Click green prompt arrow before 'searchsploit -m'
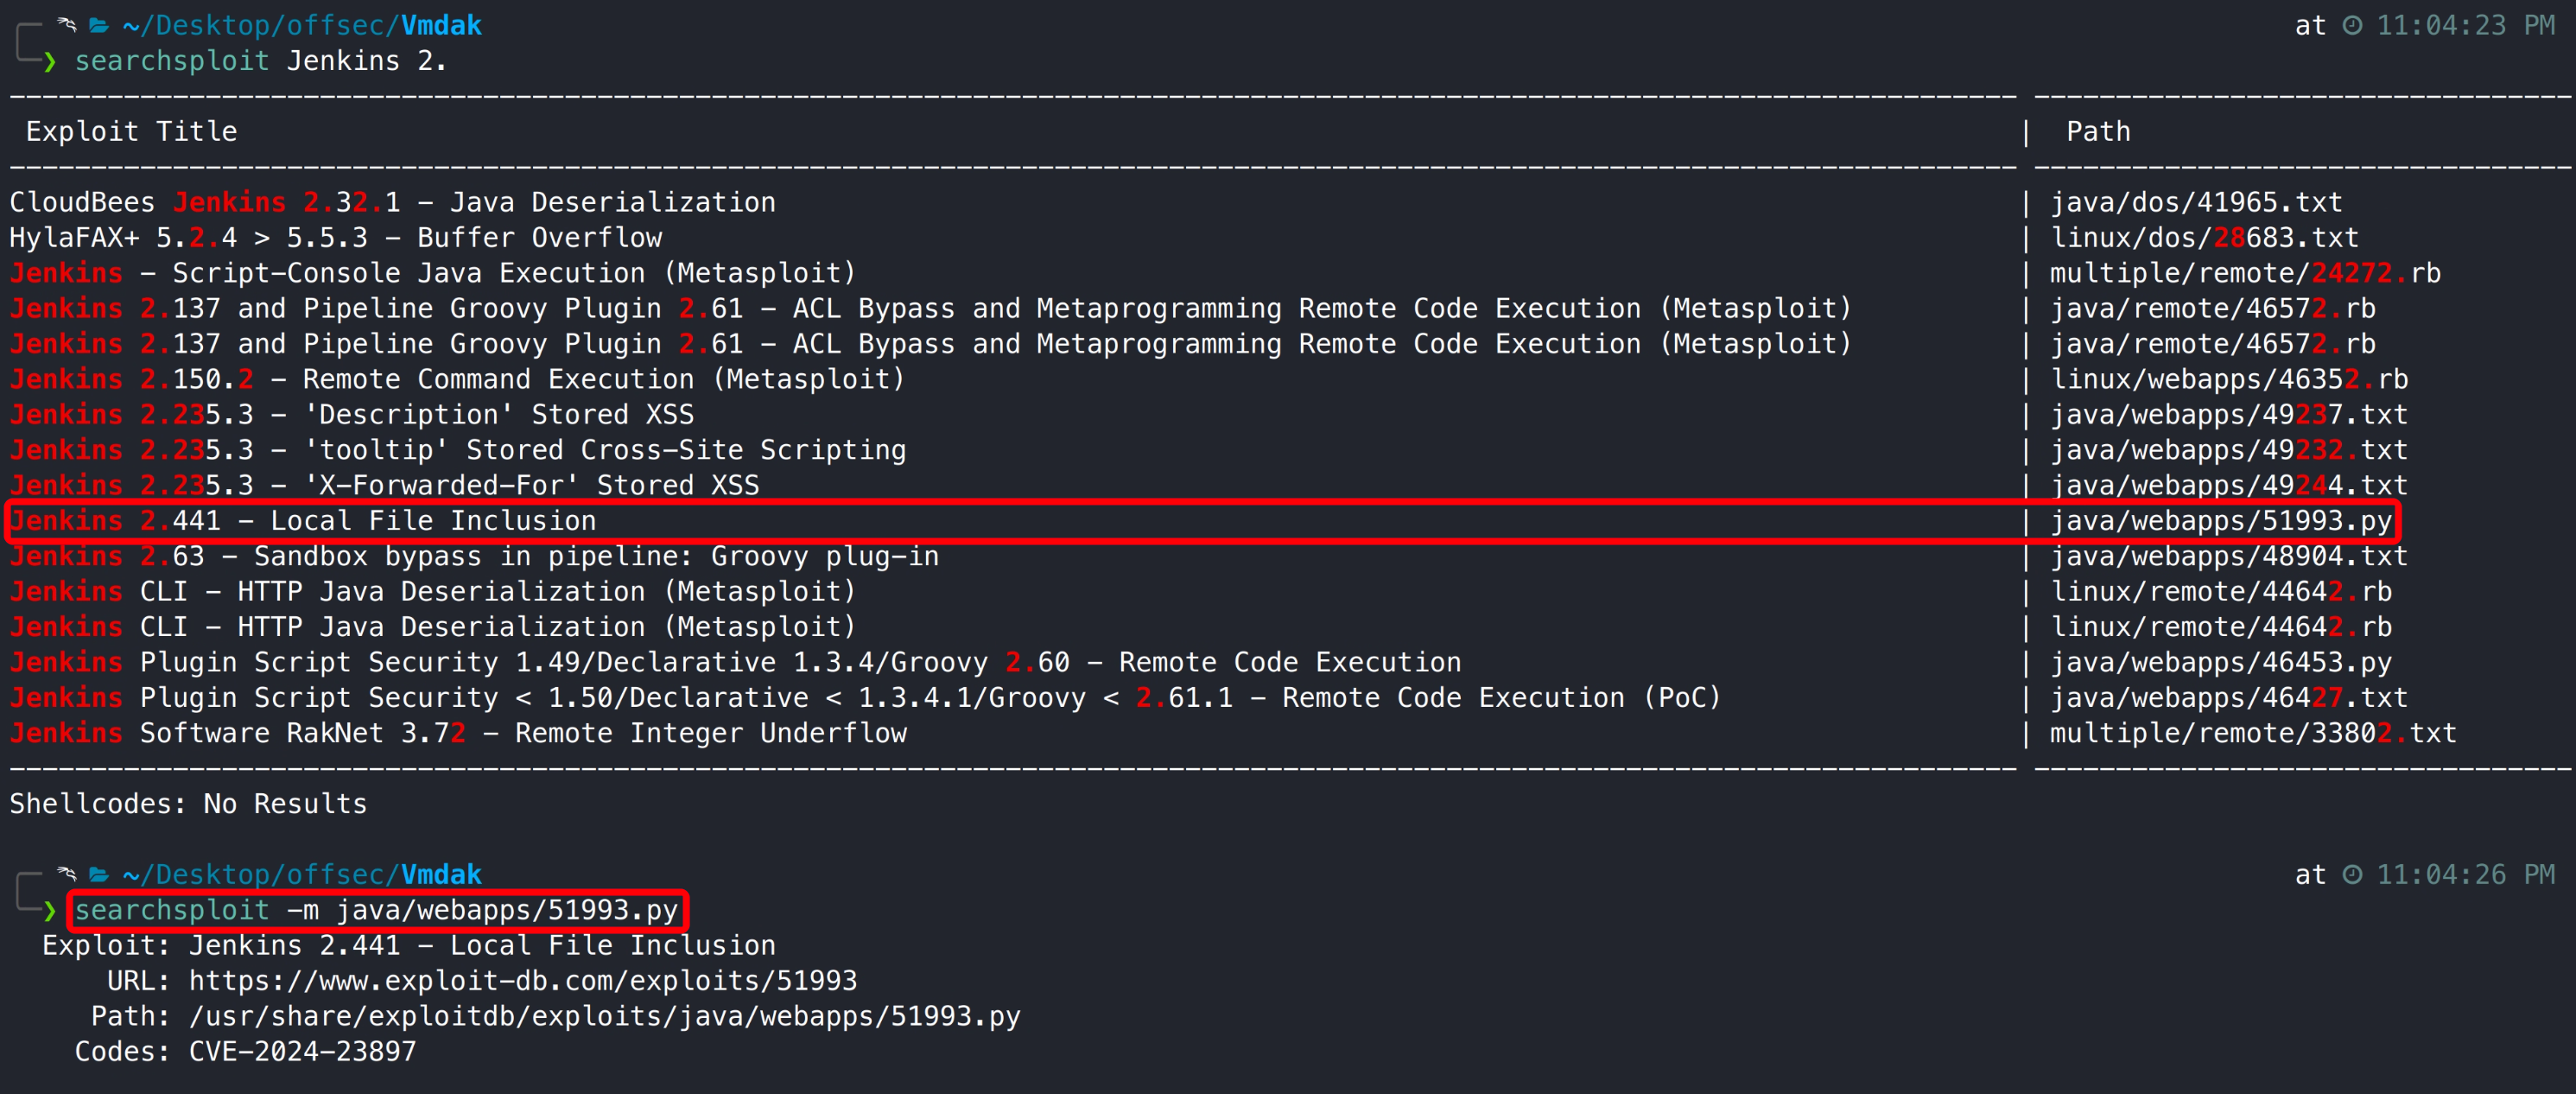The image size is (2576, 1094). [x=49, y=911]
